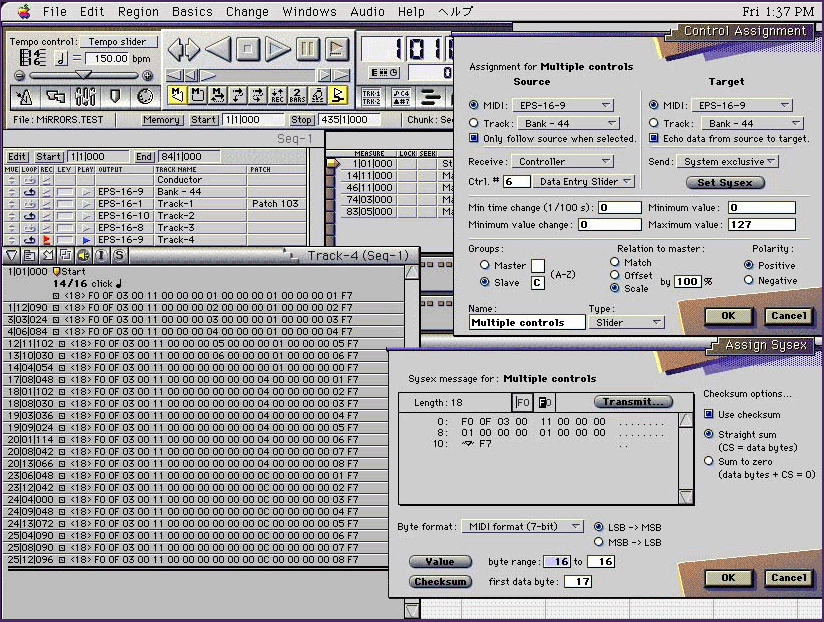Click the metronome click icon

(x=25, y=97)
